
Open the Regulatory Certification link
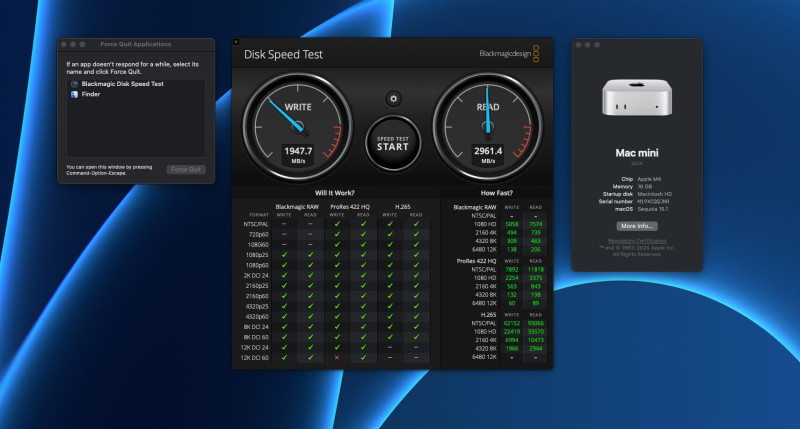point(637,241)
